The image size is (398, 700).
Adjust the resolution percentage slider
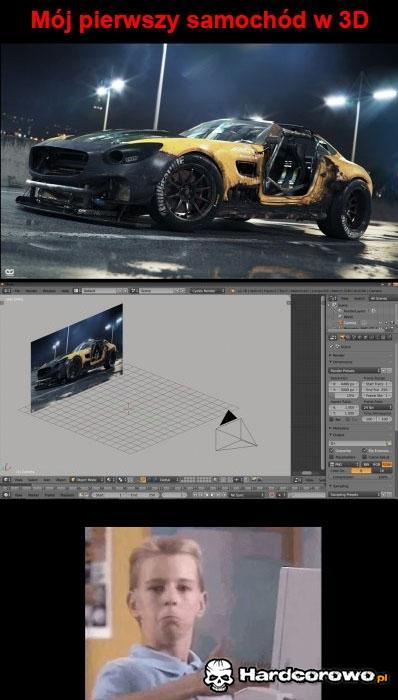pos(344,396)
